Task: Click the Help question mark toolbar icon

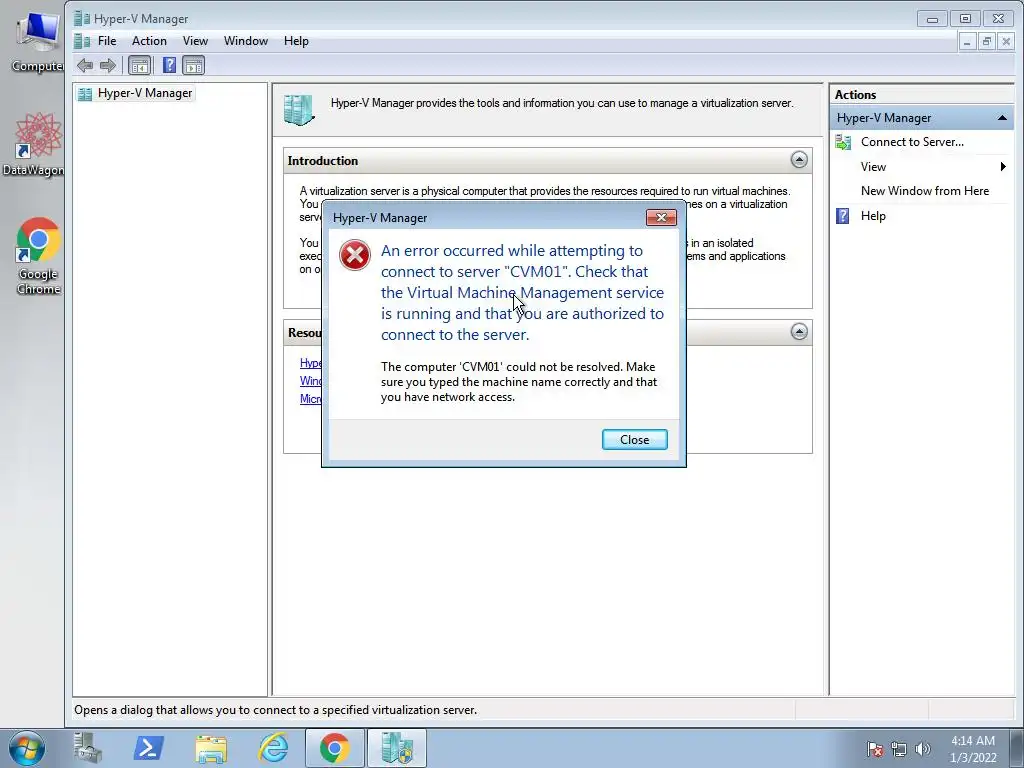Action: tap(169, 65)
